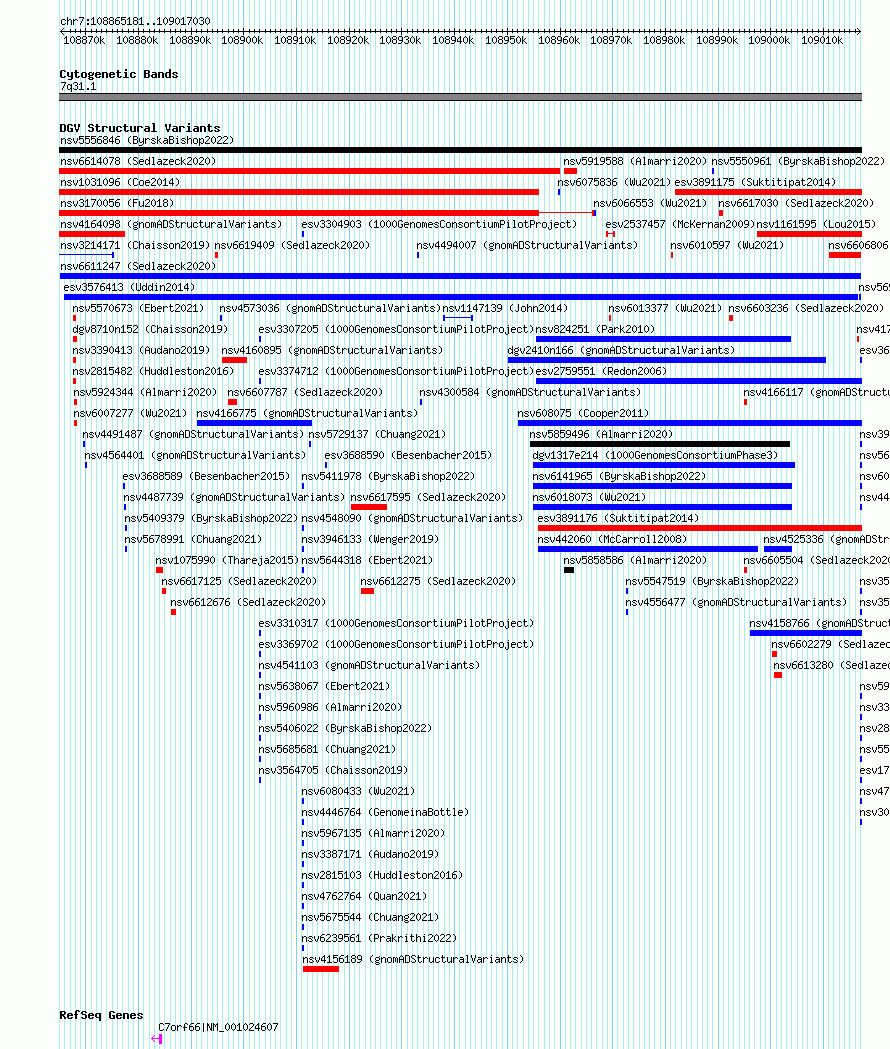Click nsv1075990 (Thareja2015) label

[x=227, y=560]
